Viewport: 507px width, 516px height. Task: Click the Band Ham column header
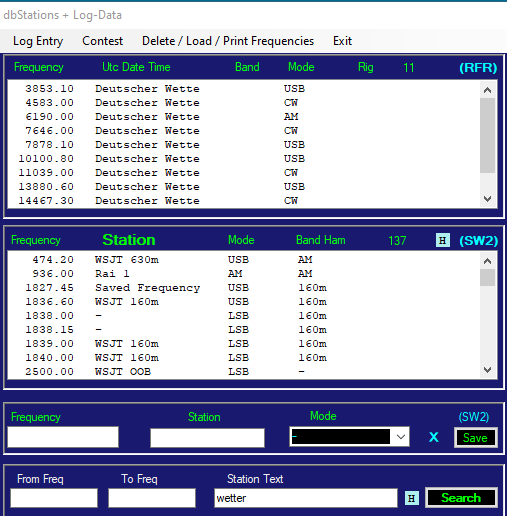pyautogui.click(x=321, y=240)
